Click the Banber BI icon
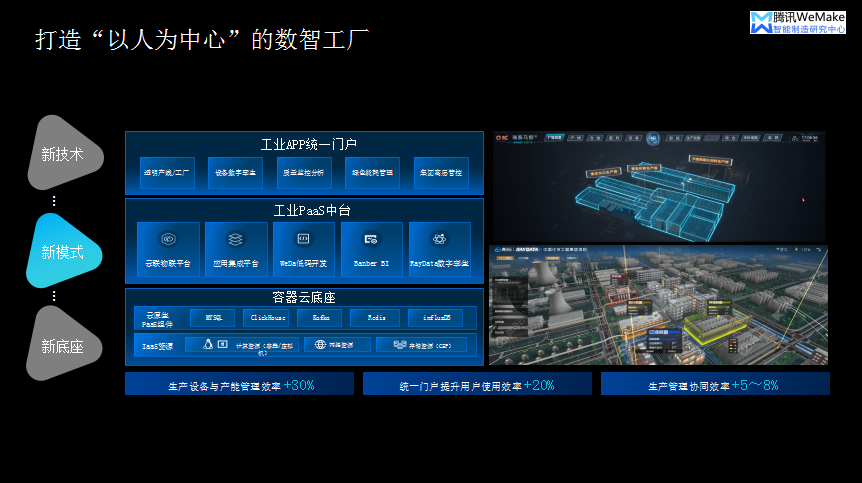The image size is (862, 483). point(371,240)
